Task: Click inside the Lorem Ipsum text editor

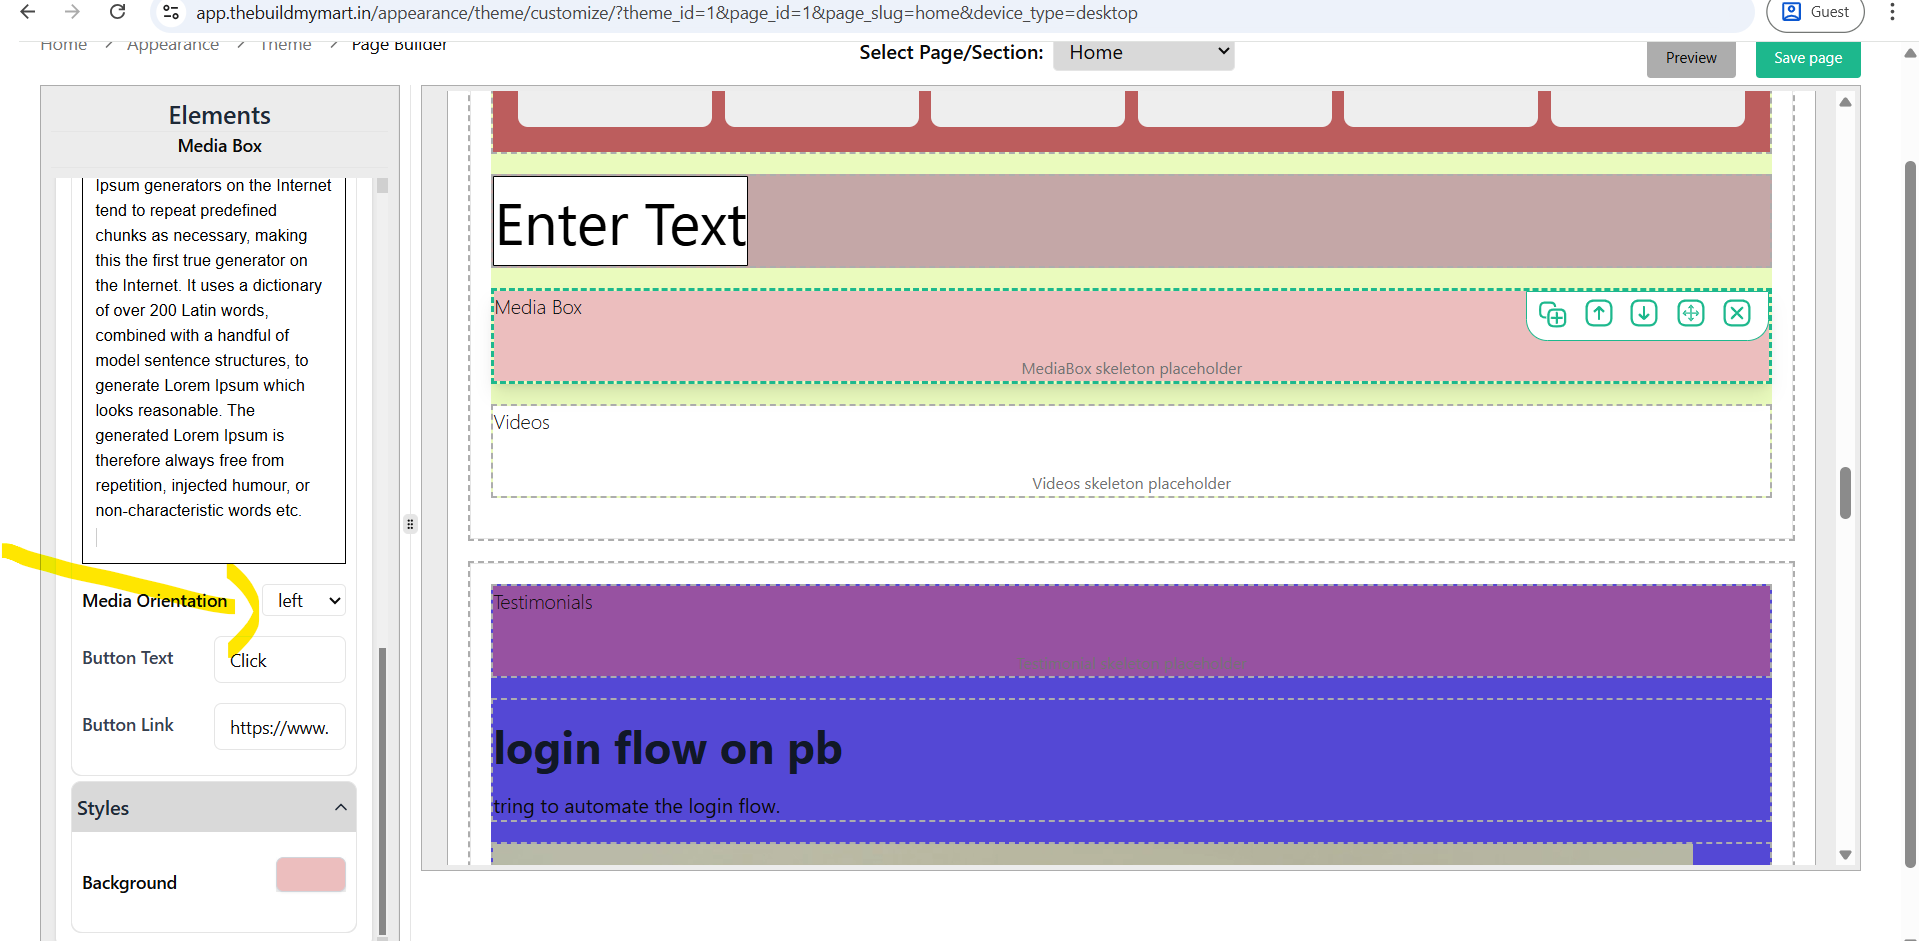Action: tap(214, 370)
